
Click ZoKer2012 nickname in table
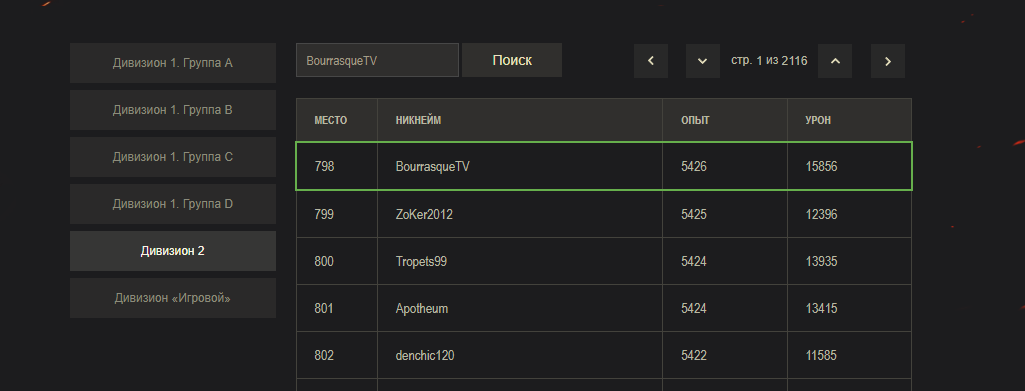coord(424,214)
